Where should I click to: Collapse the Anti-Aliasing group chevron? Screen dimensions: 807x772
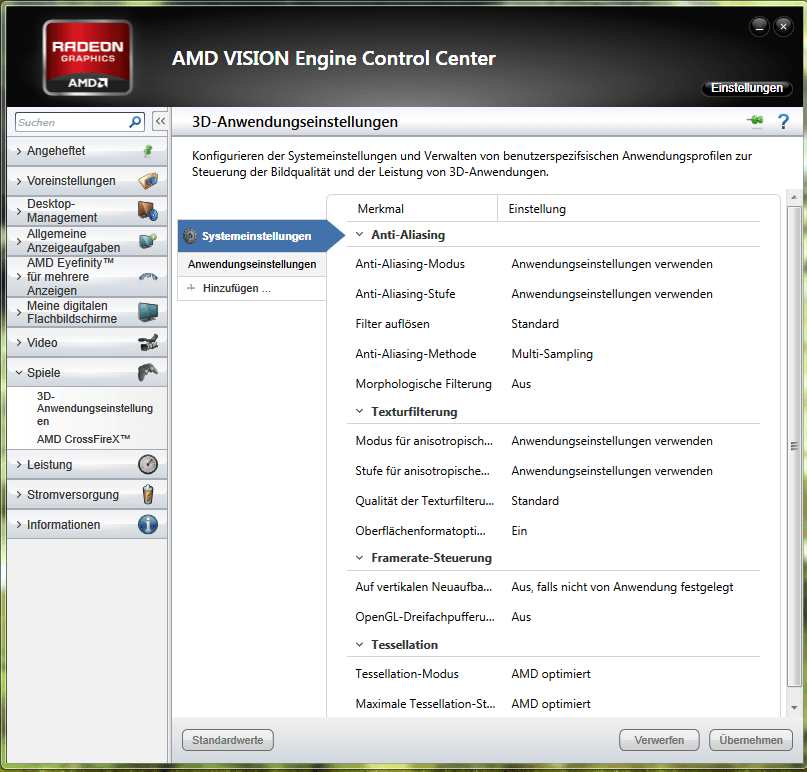(359, 234)
